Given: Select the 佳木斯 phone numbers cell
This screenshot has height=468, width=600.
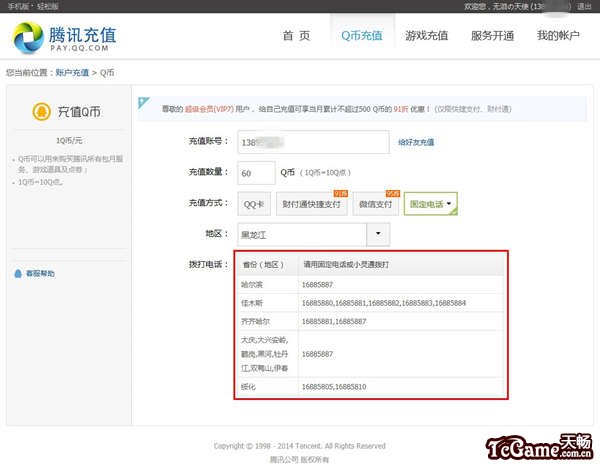Looking at the screenshot, I should click(401, 303).
